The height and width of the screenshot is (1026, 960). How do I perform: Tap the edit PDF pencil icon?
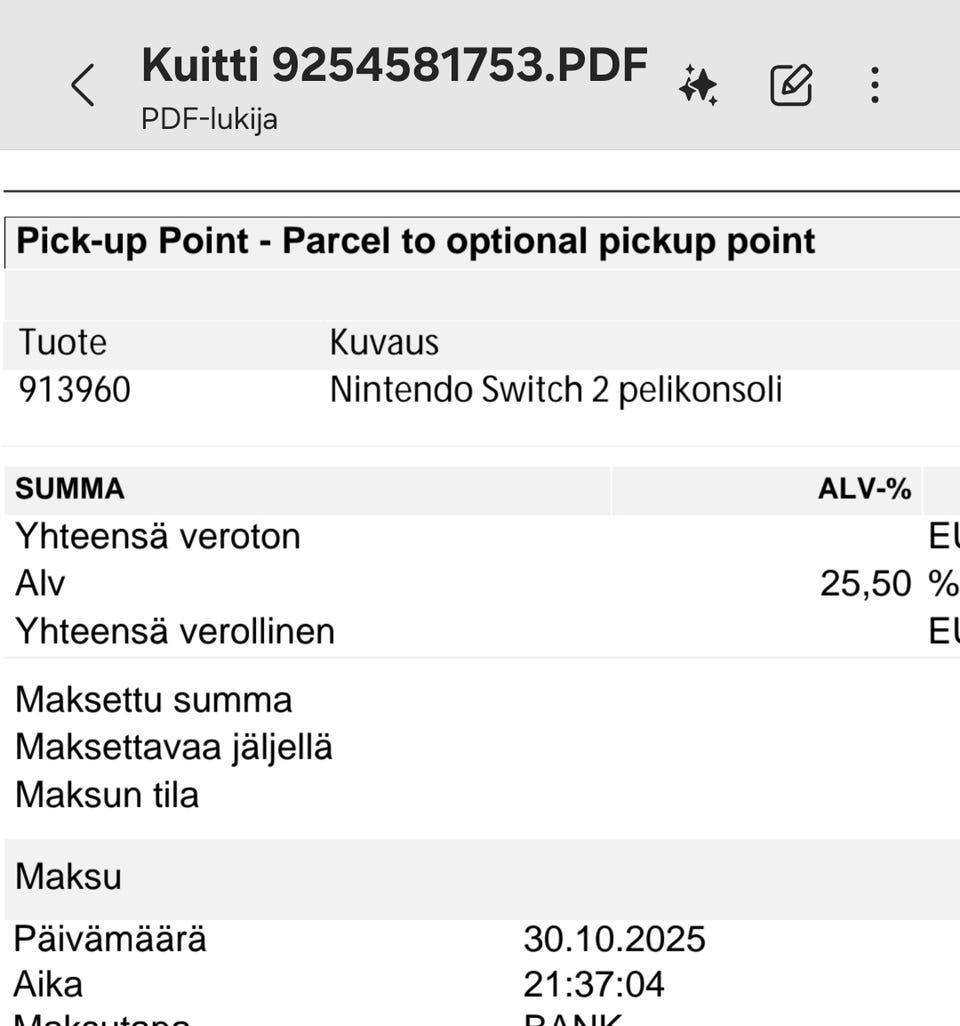click(x=791, y=85)
